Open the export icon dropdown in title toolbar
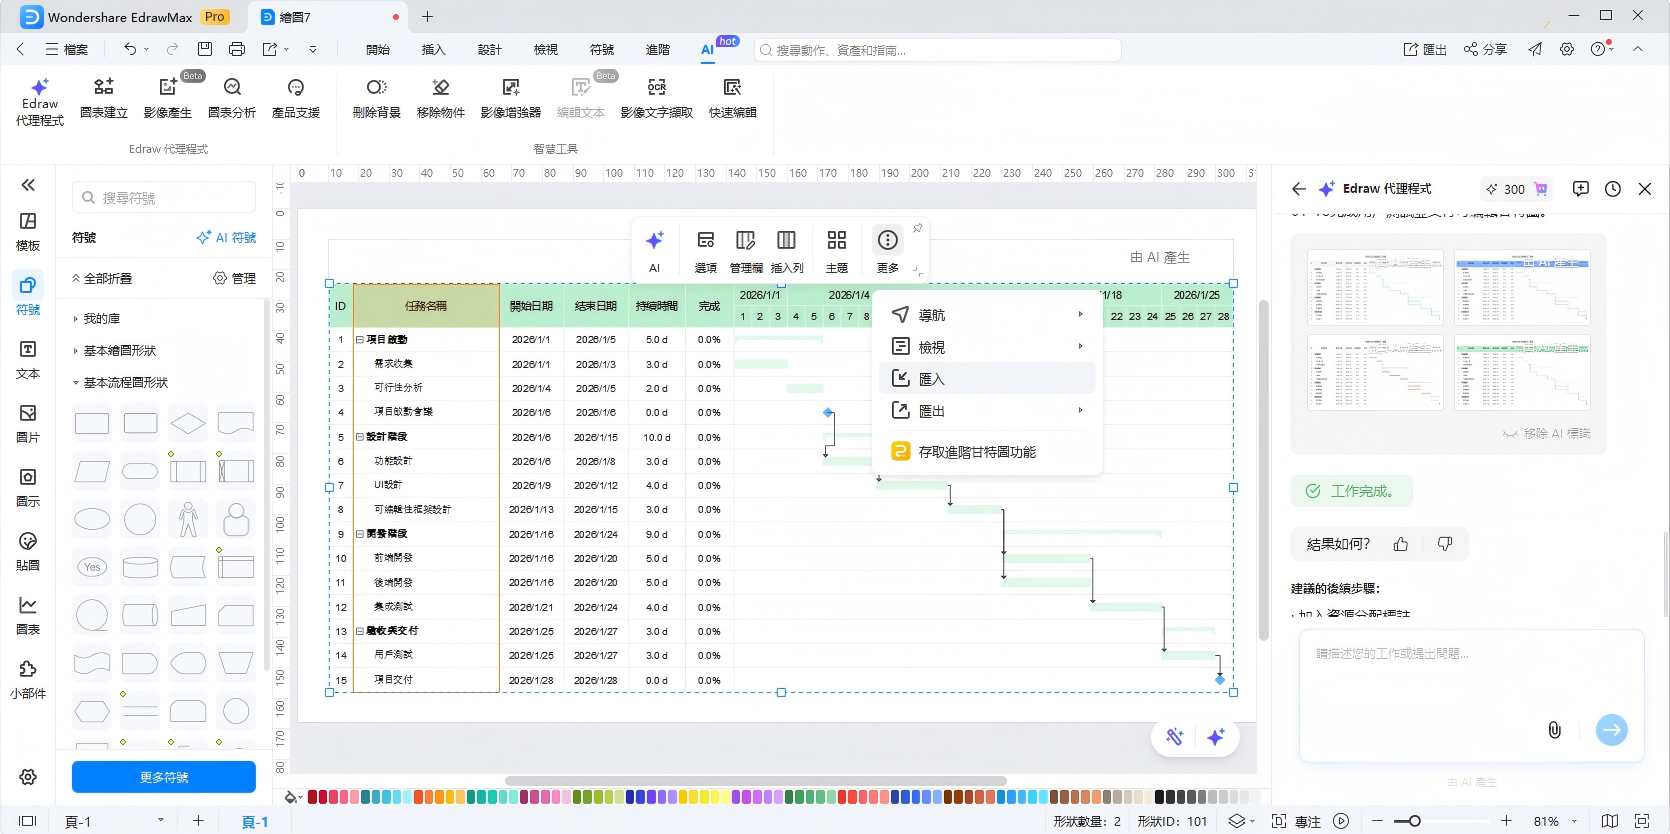The width and height of the screenshot is (1670, 834). (286, 49)
